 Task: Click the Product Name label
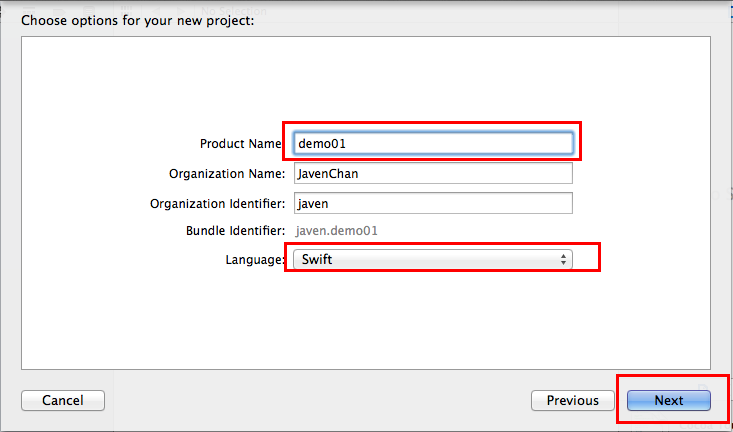pos(240,144)
